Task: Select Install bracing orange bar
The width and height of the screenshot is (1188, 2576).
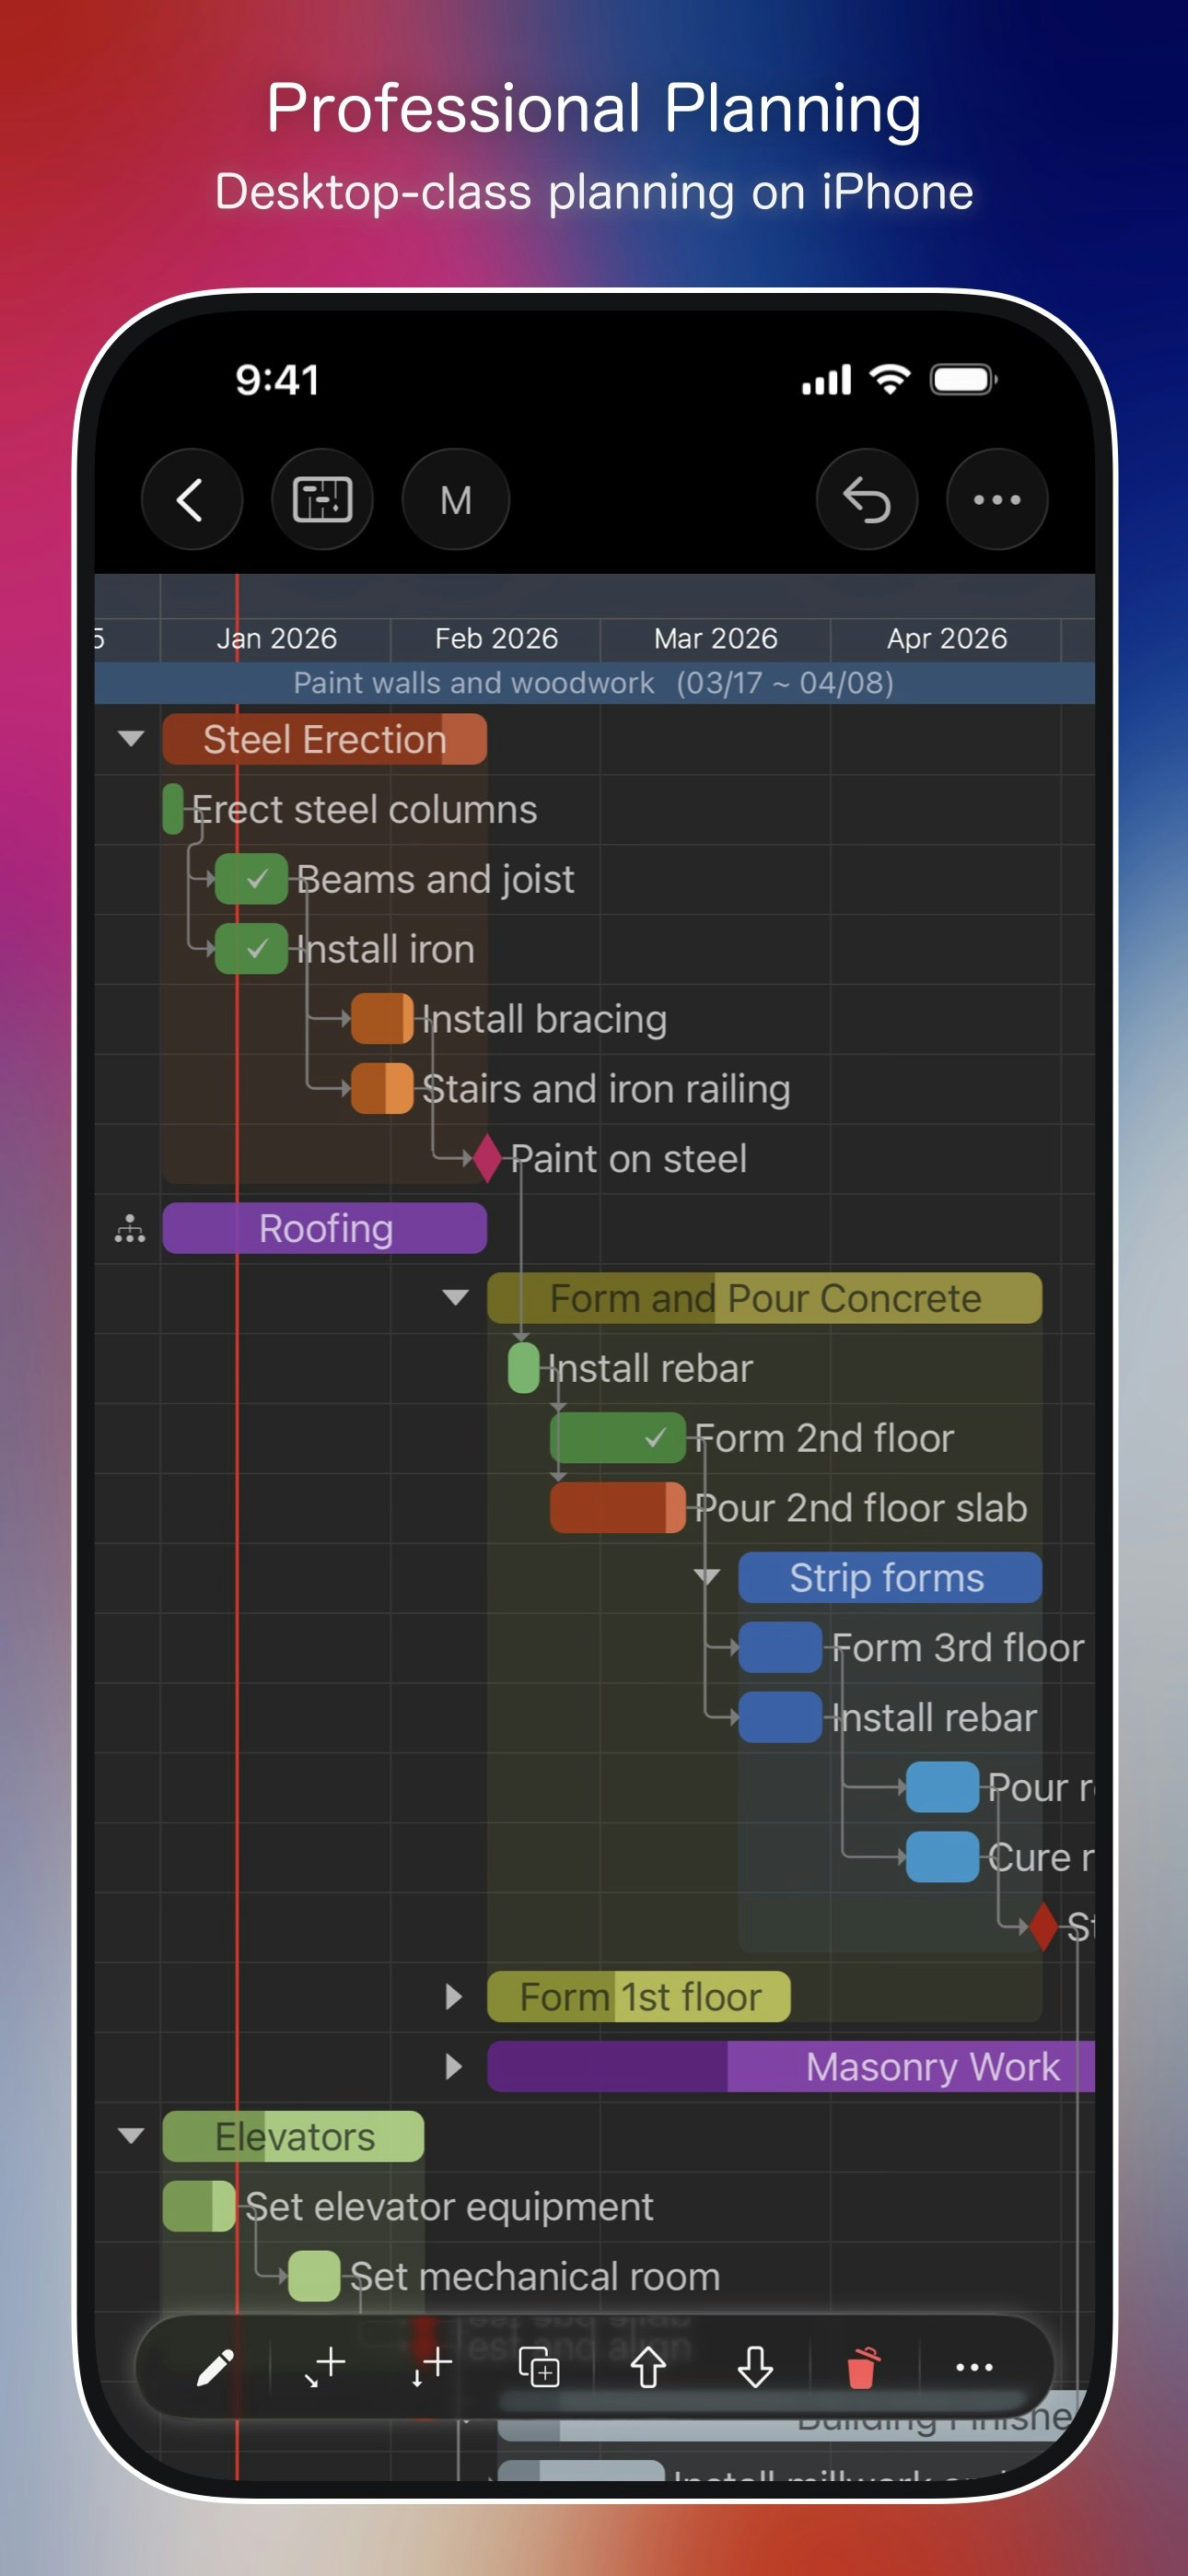Action: pos(382,1019)
